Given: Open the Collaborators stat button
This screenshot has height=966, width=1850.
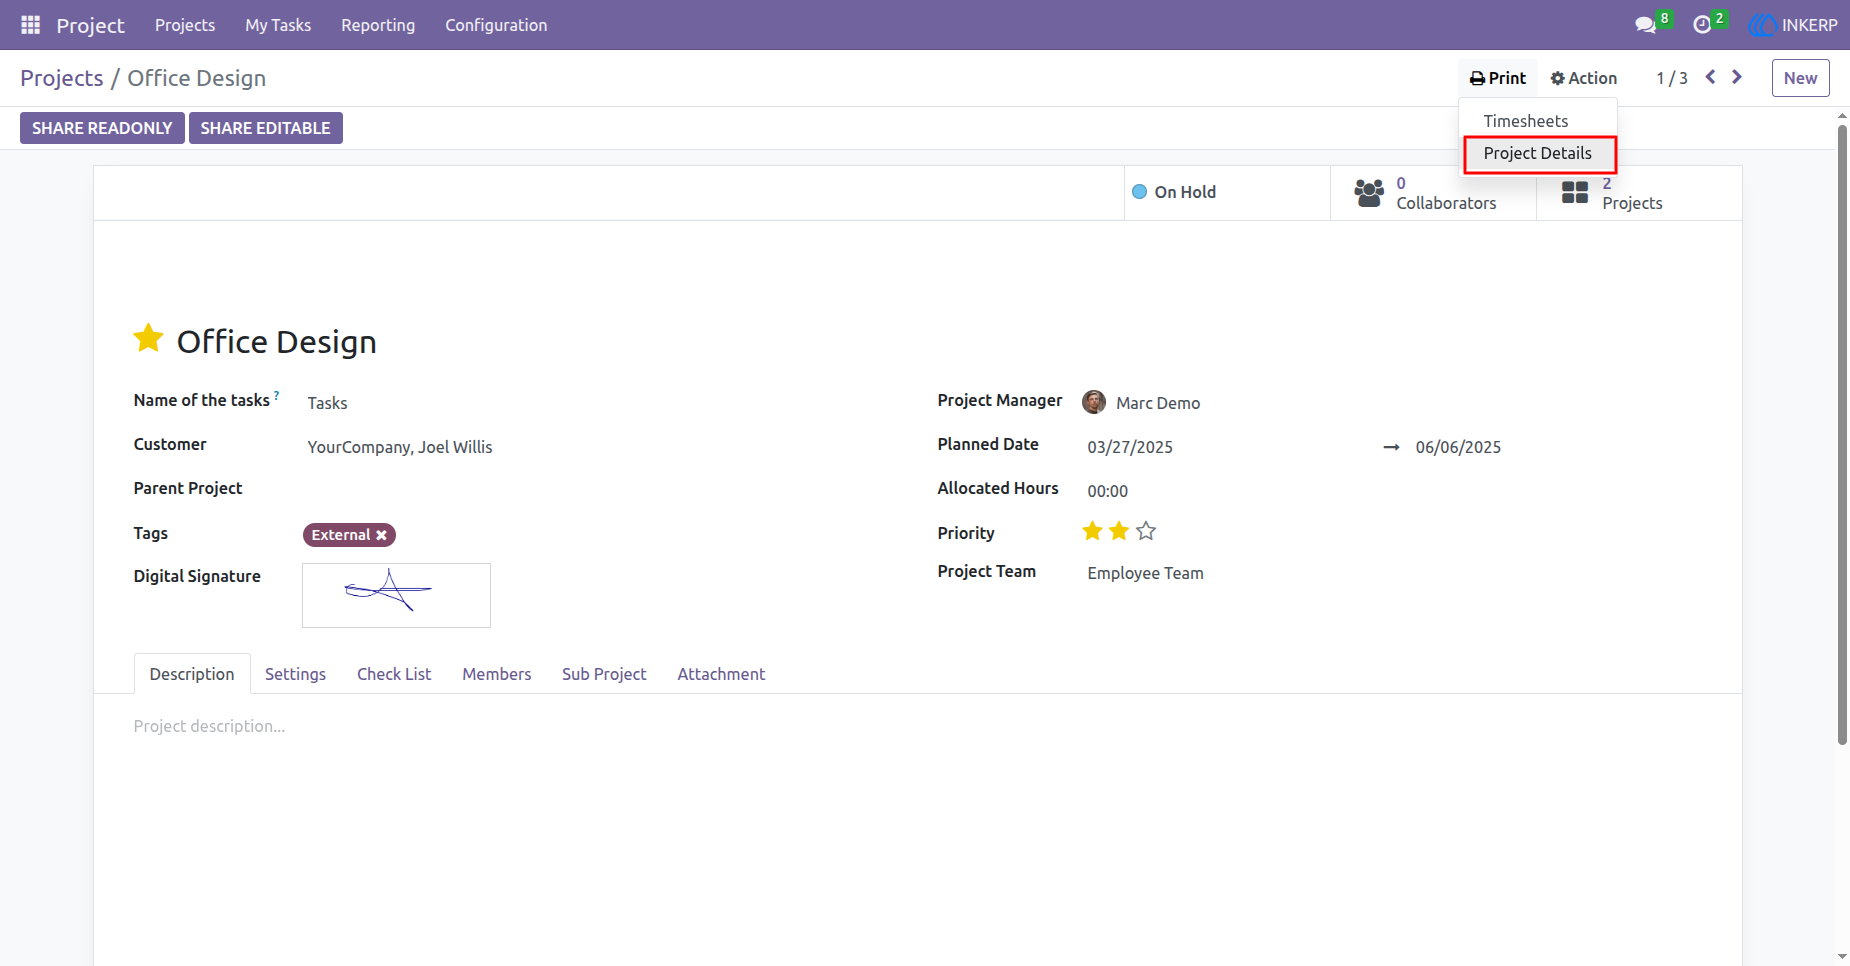Looking at the screenshot, I should click(1433, 193).
